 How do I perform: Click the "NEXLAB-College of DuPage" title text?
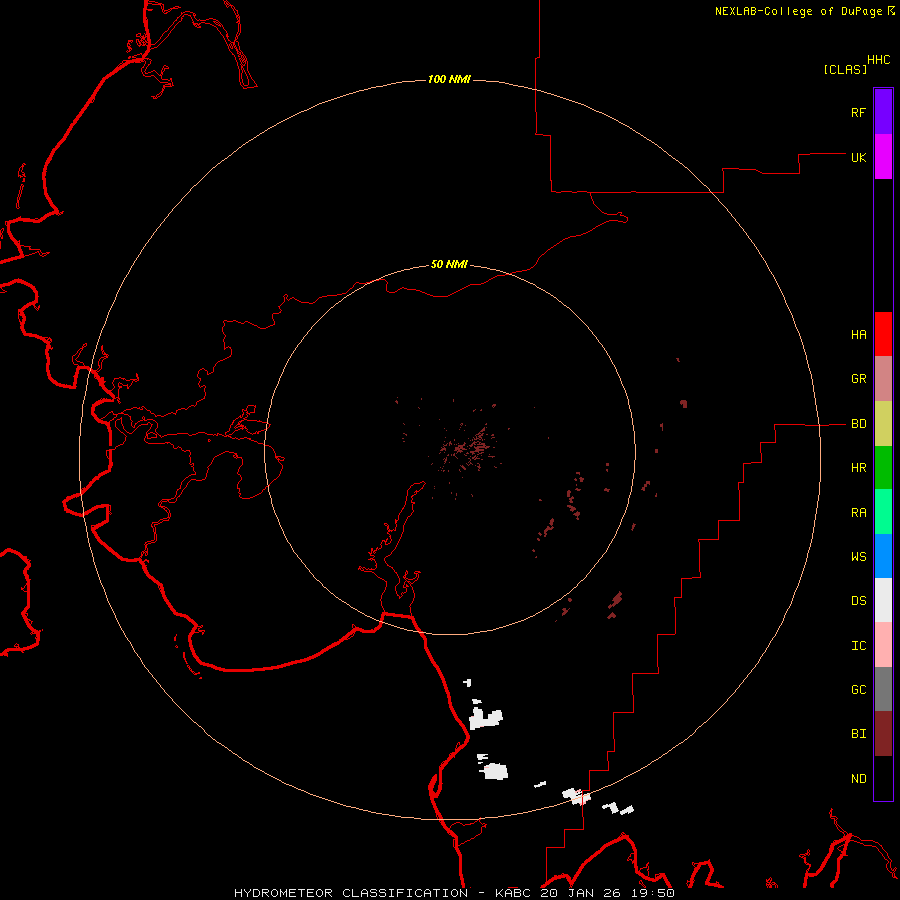pos(798,11)
